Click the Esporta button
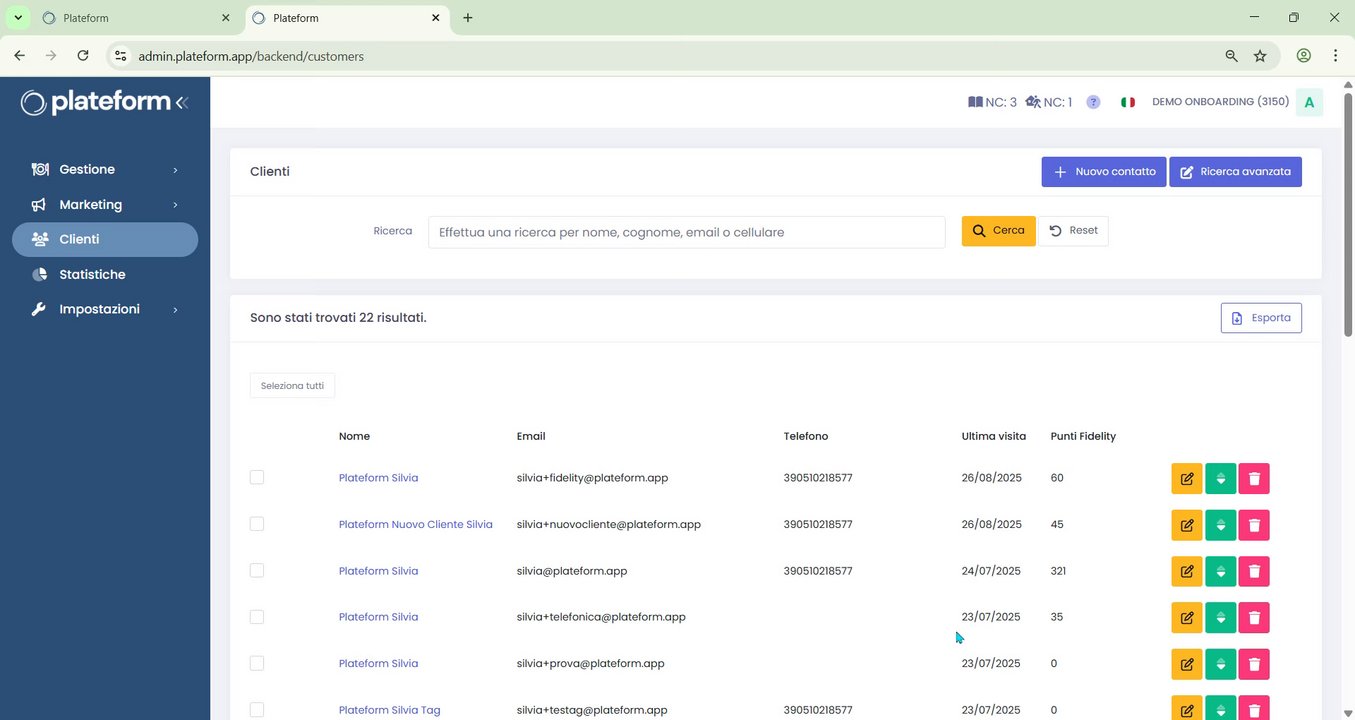Screen dimensions: 1355x720 pyautogui.click(x=1260, y=318)
